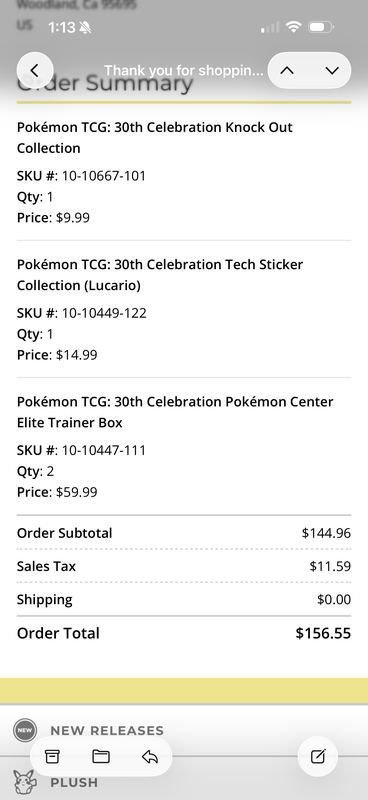
Task: Click the Pikachu plush icon
Action: click(23, 782)
